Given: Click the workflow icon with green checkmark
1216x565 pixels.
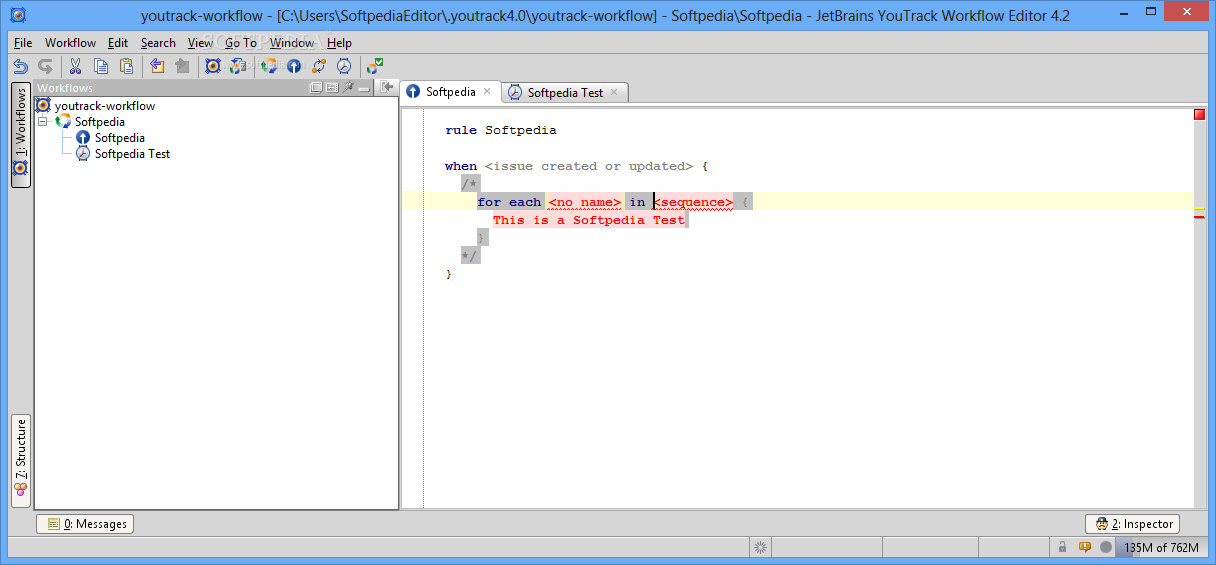Looking at the screenshot, I should pos(375,66).
